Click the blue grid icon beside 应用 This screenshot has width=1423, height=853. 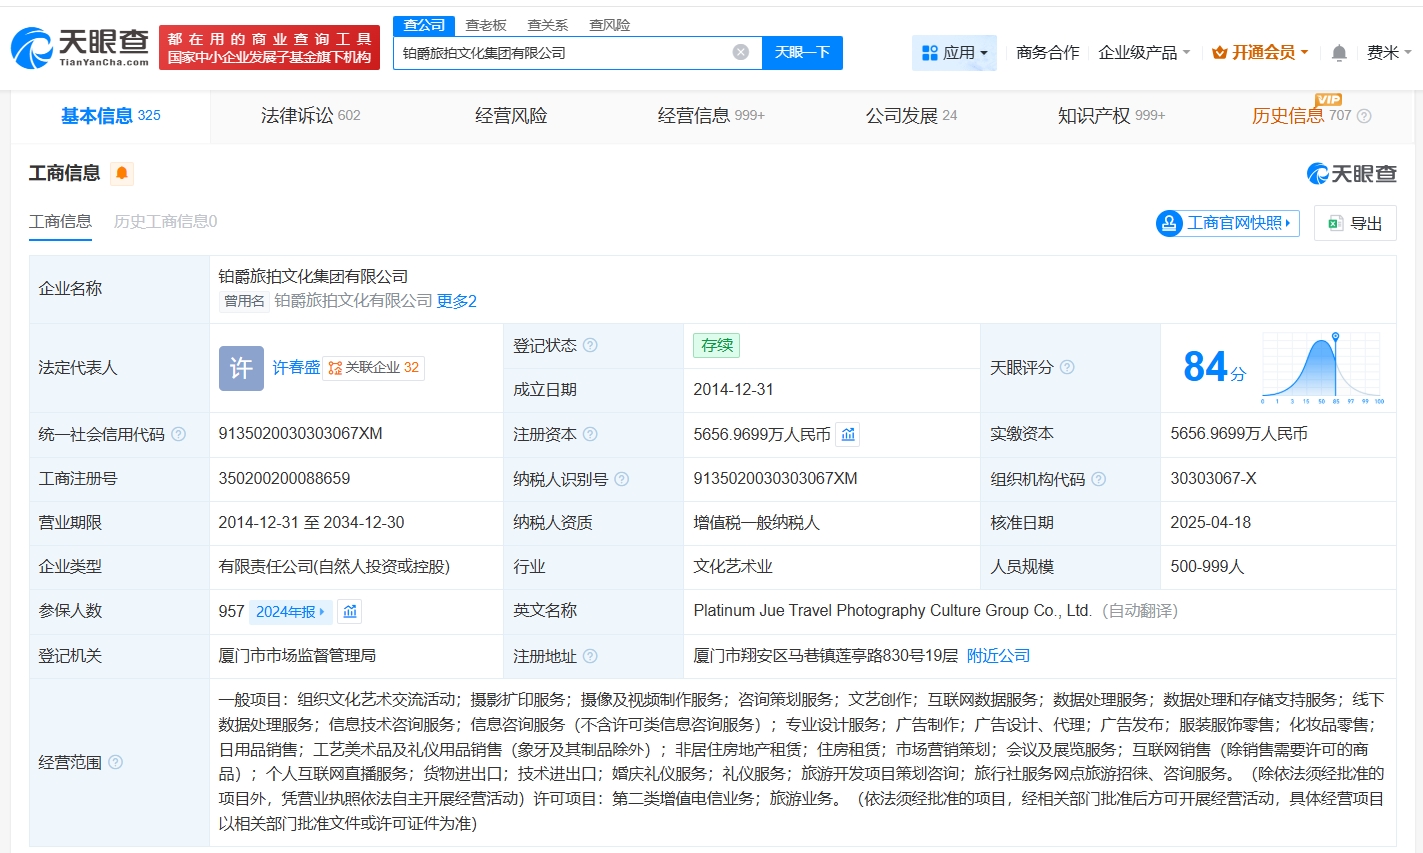coord(930,52)
